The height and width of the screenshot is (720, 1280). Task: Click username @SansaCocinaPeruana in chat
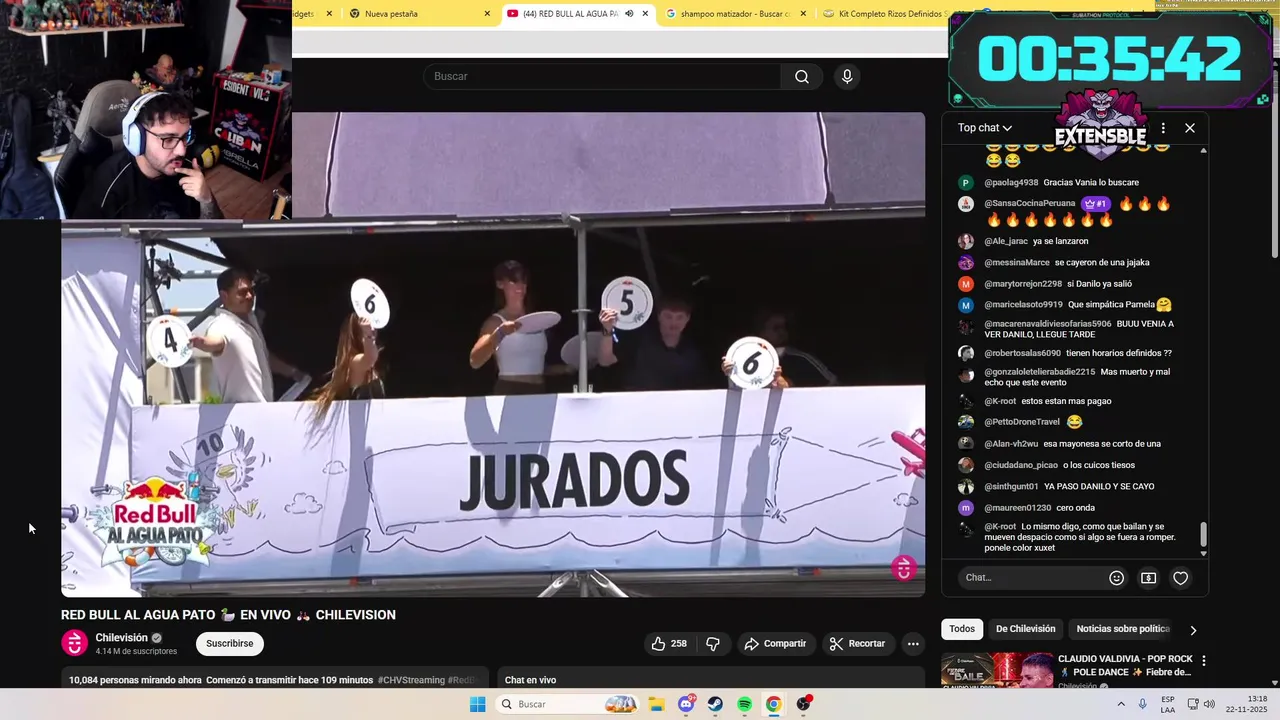(1029, 204)
